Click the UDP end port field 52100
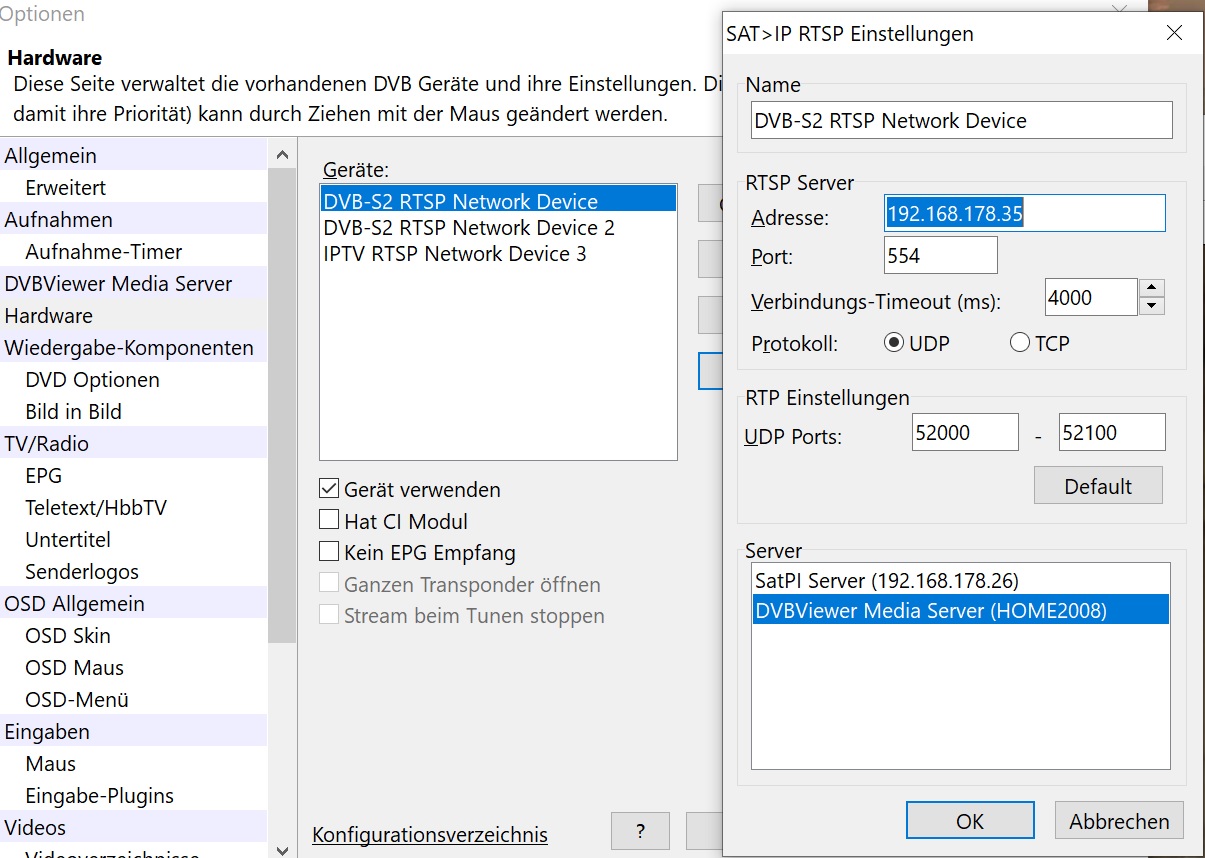The height and width of the screenshot is (858, 1205). tap(1112, 432)
